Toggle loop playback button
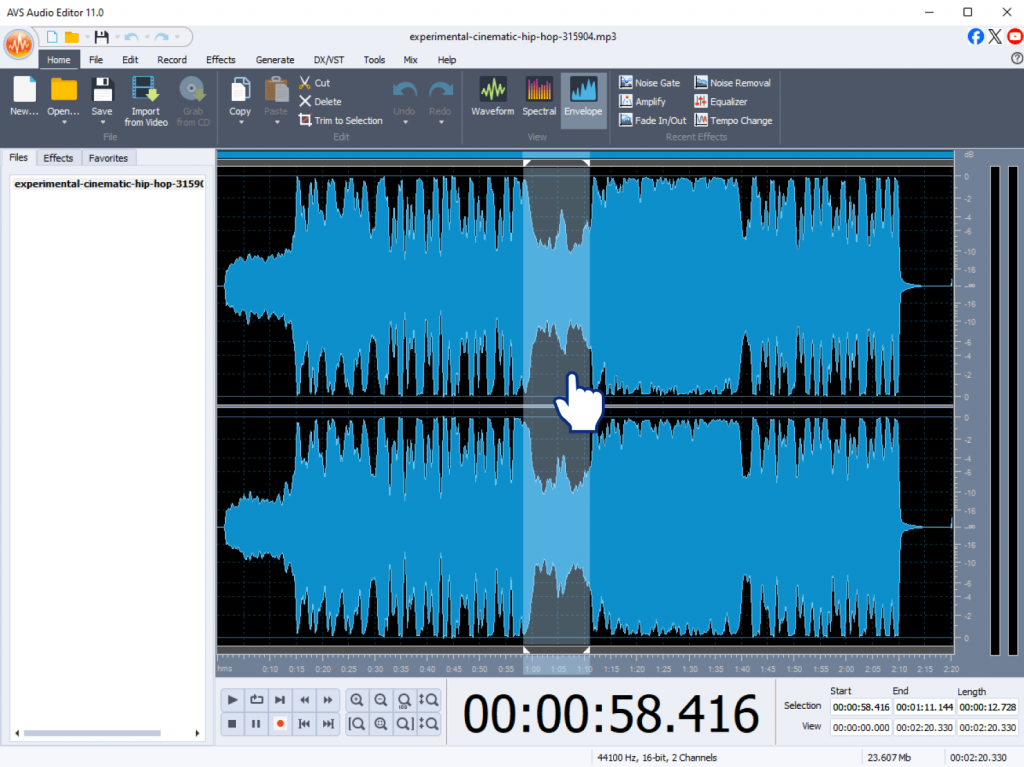The image size is (1024, 767). [256, 700]
